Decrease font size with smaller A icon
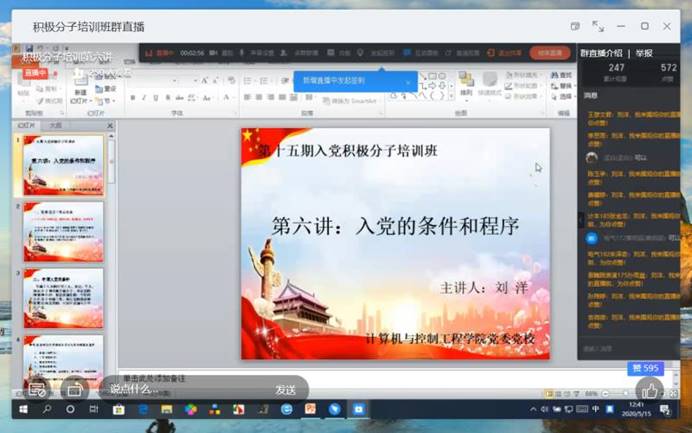This screenshot has height=433, width=692. (215, 81)
